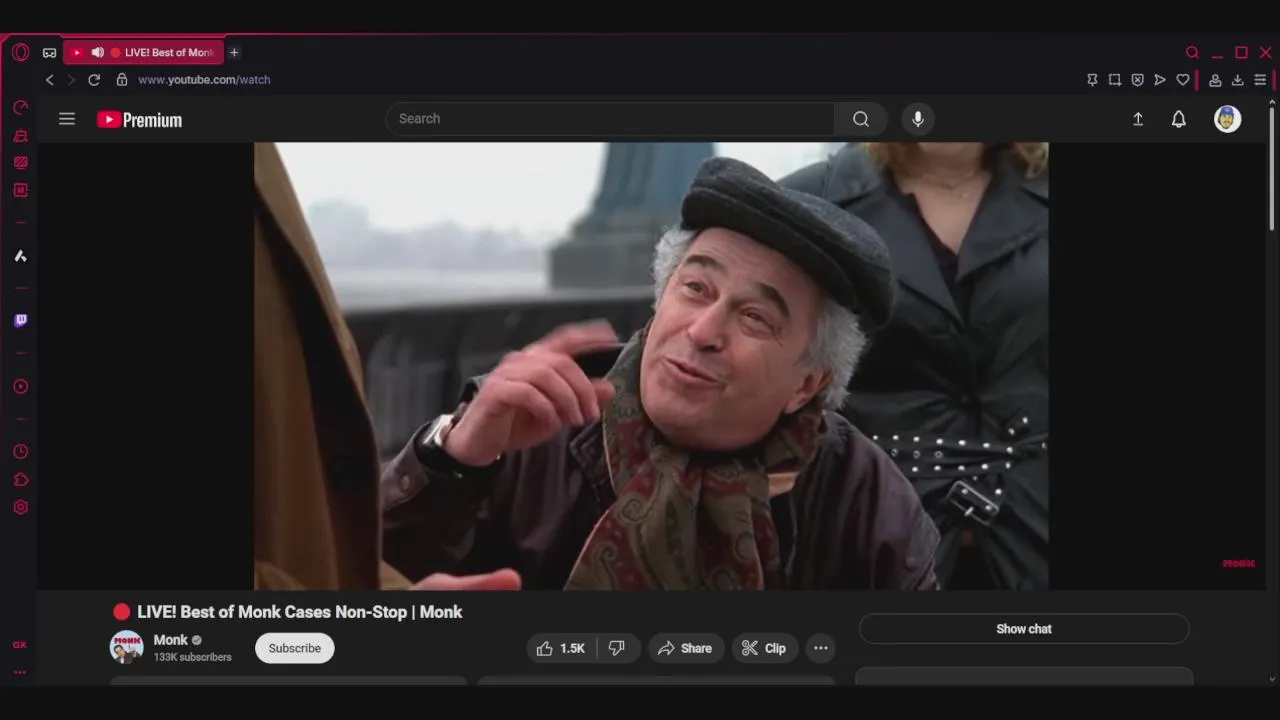The width and height of the screenshot is (1280, 720).
Task: Open the GX Cleaner sidebar icon
Action: pos(20,135)
